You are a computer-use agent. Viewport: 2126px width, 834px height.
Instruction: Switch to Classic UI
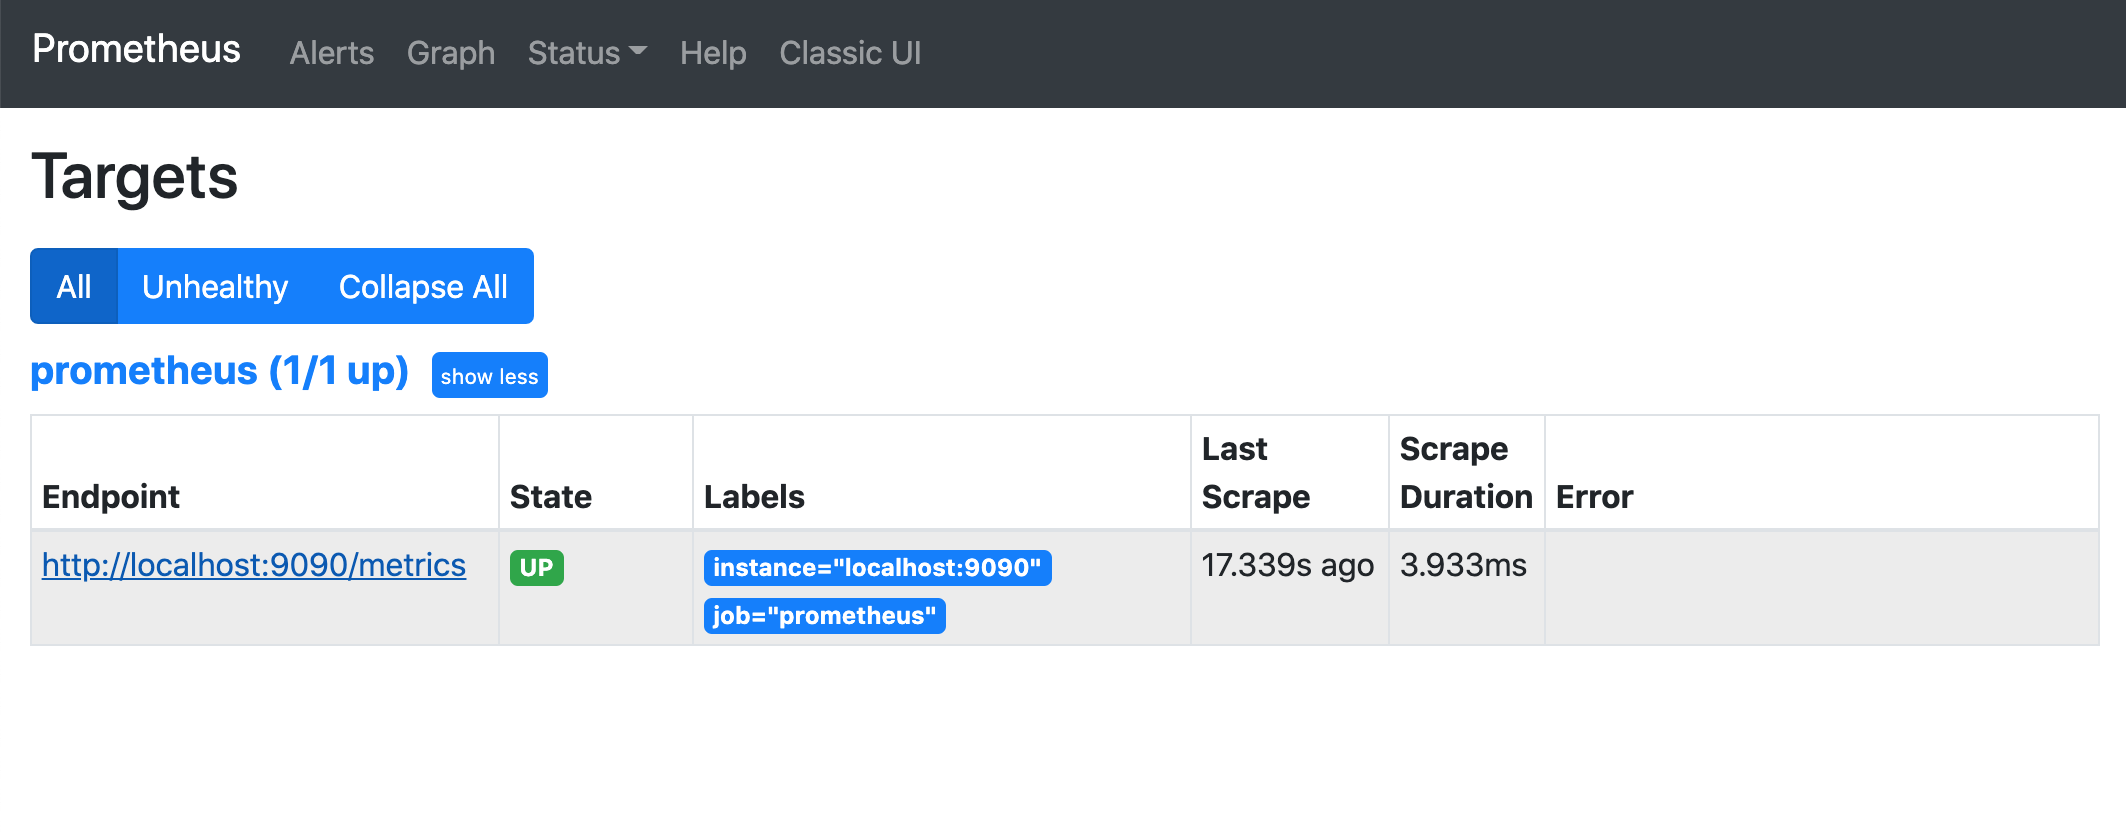pos(850,53)
